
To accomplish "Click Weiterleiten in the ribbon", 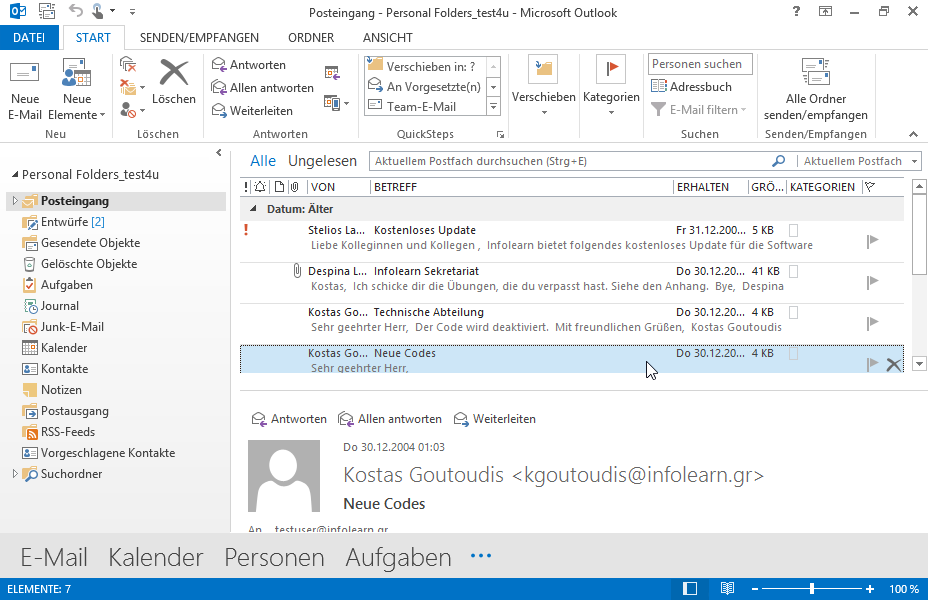I will click(252, 111).
